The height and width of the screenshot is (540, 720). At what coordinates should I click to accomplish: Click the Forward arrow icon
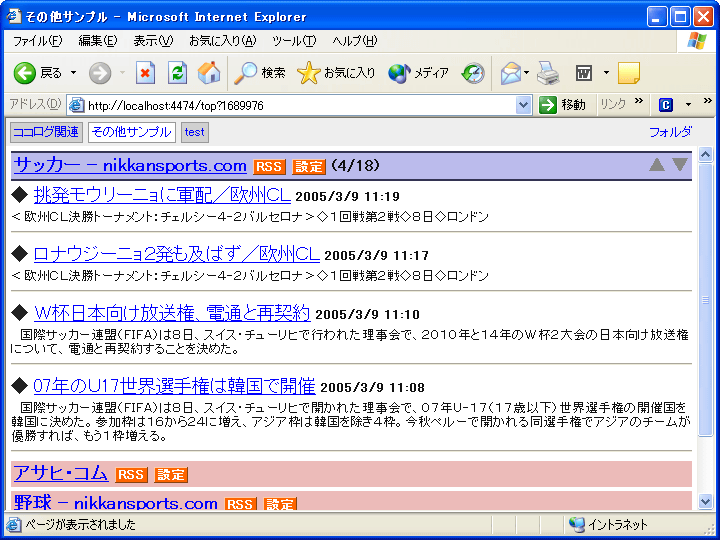tap(100, 73)
